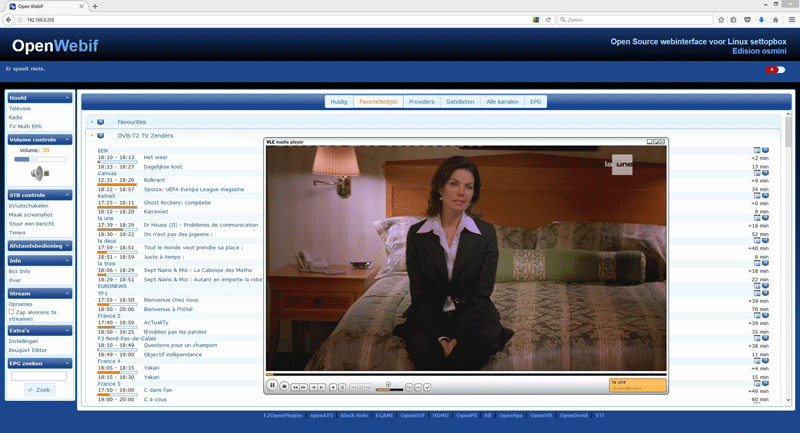
Task: Open the Firefox hamburger menu
Action: (791, 20)
